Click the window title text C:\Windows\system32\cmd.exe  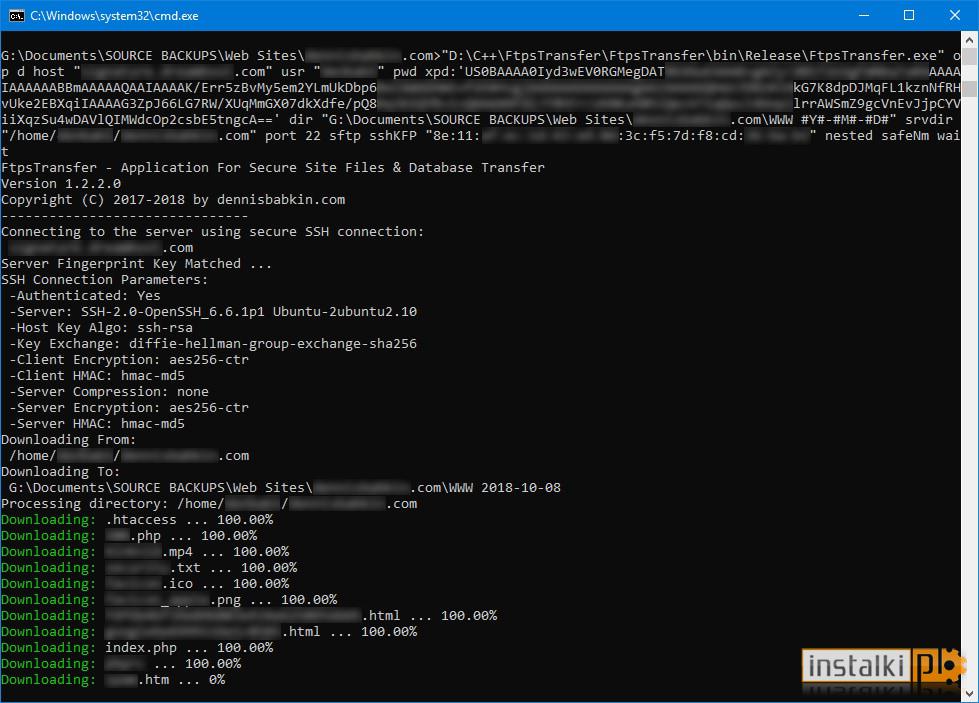pos(114,16)
